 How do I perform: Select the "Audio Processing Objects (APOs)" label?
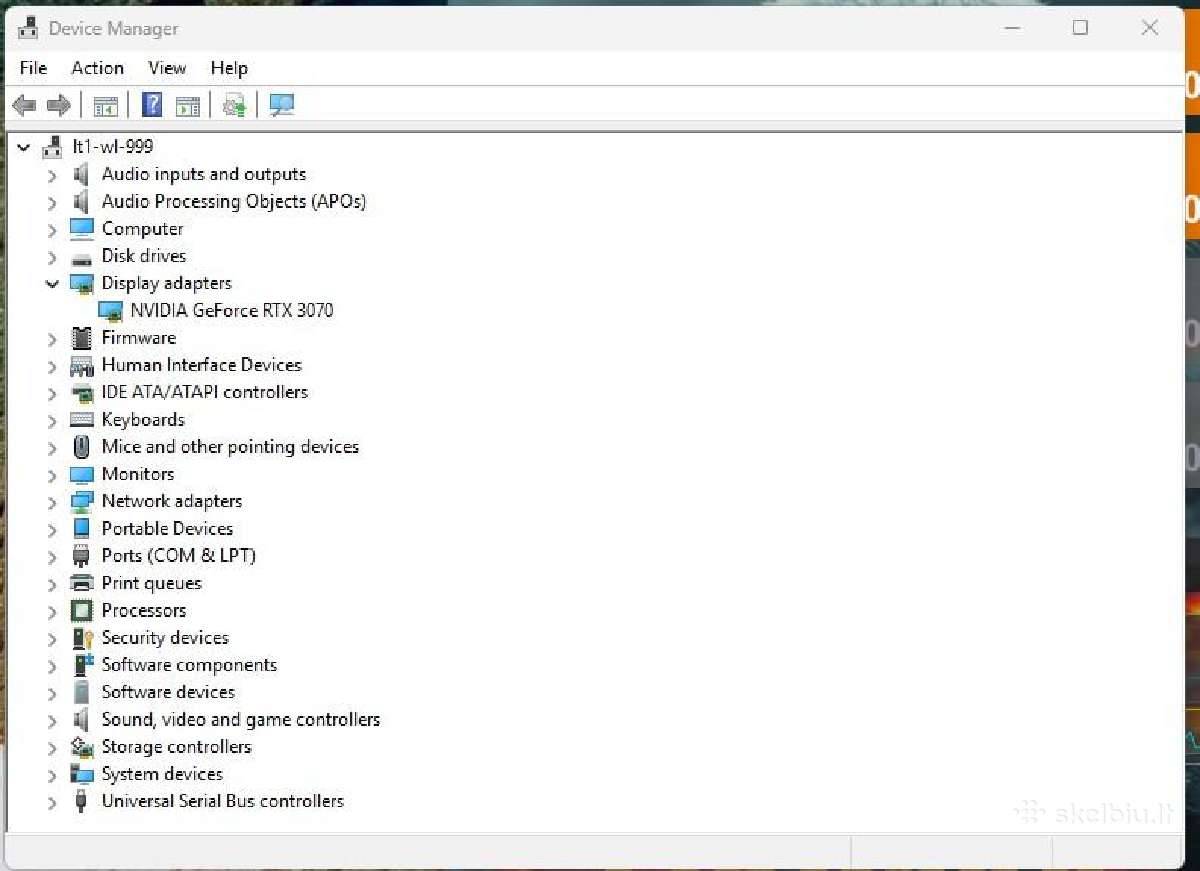click(234, 201)
